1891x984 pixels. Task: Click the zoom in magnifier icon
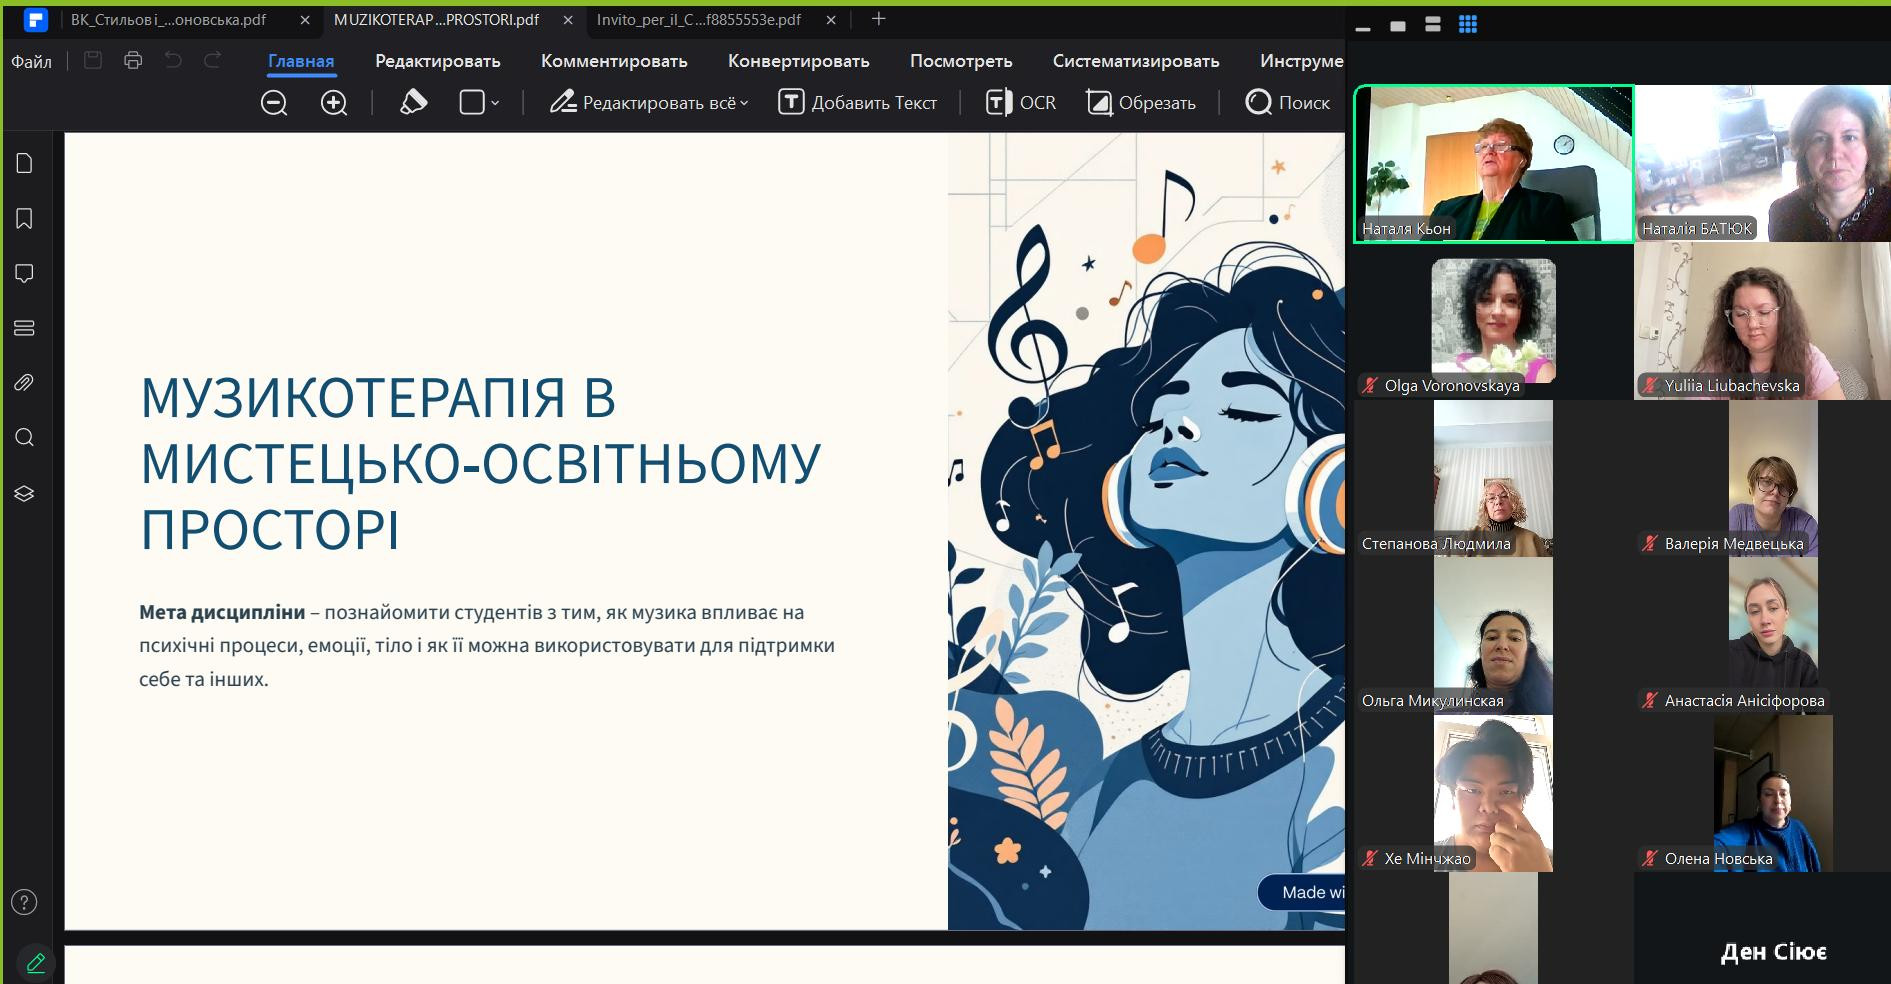pyautogui.click(x=334, y=103)
